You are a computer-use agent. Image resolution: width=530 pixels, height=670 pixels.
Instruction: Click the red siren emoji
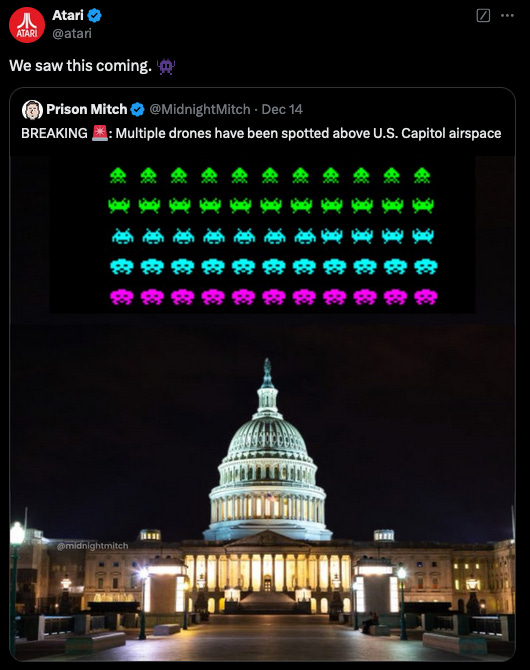click(x=100, y=133)
